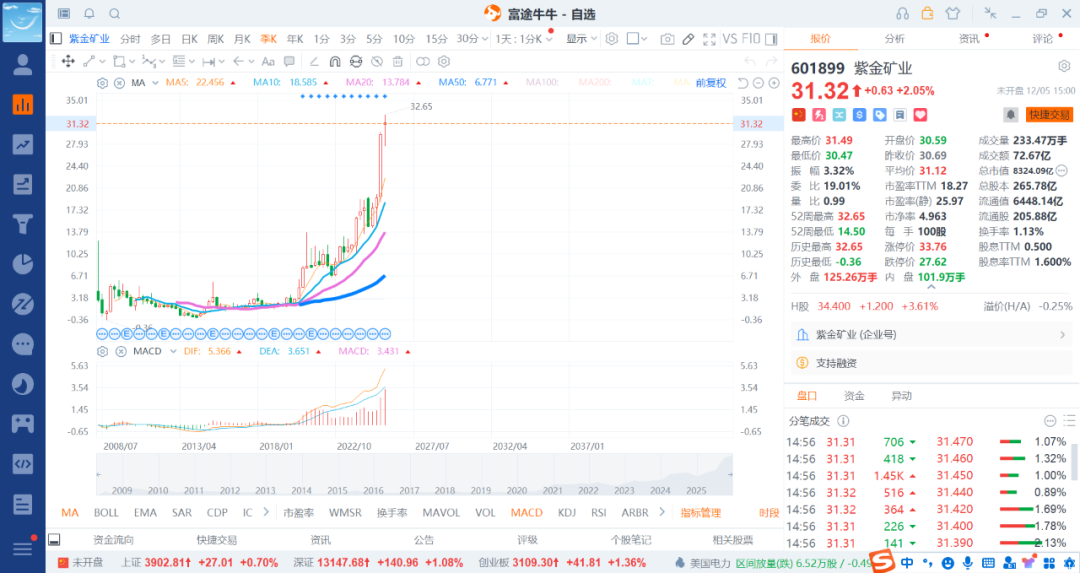Open search from title bar magnifier
1080x573 pixels.
point(115,13)
